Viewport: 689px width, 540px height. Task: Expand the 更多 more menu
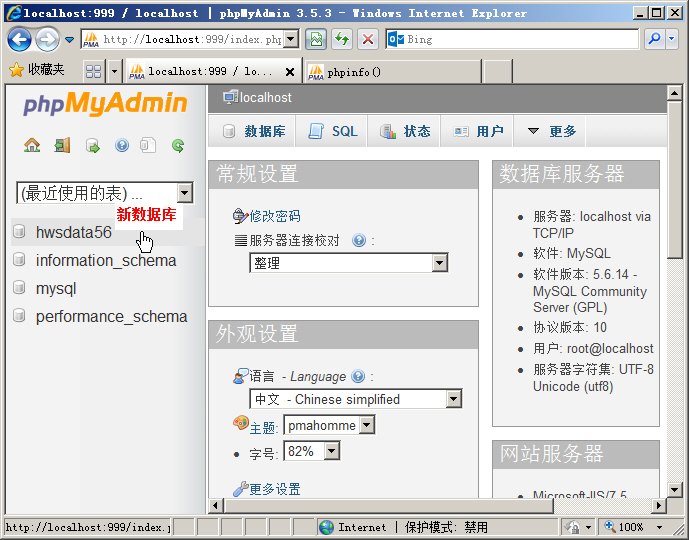[550, 131]
